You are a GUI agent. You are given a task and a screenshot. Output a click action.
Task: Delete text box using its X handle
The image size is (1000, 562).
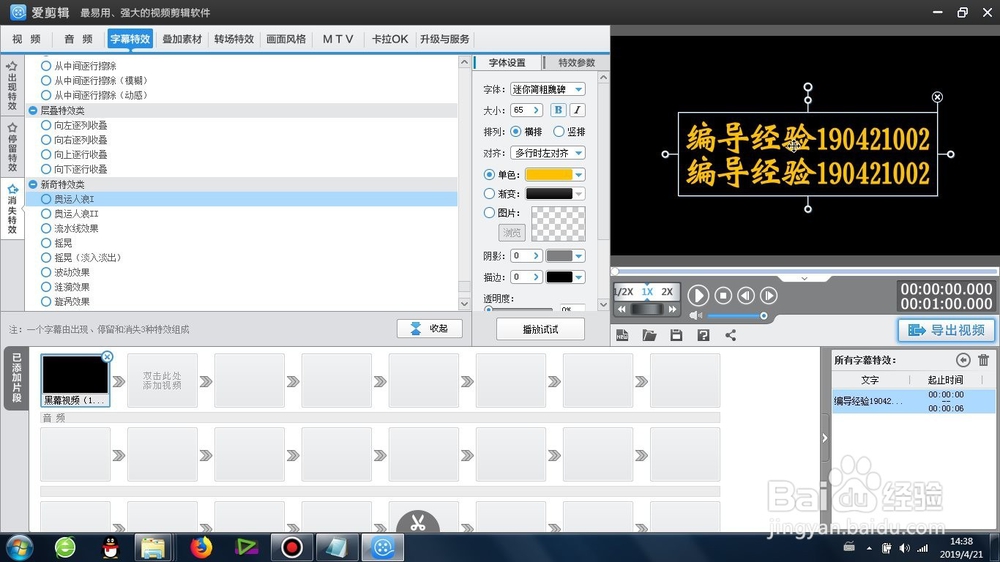(x=937, y=97)
